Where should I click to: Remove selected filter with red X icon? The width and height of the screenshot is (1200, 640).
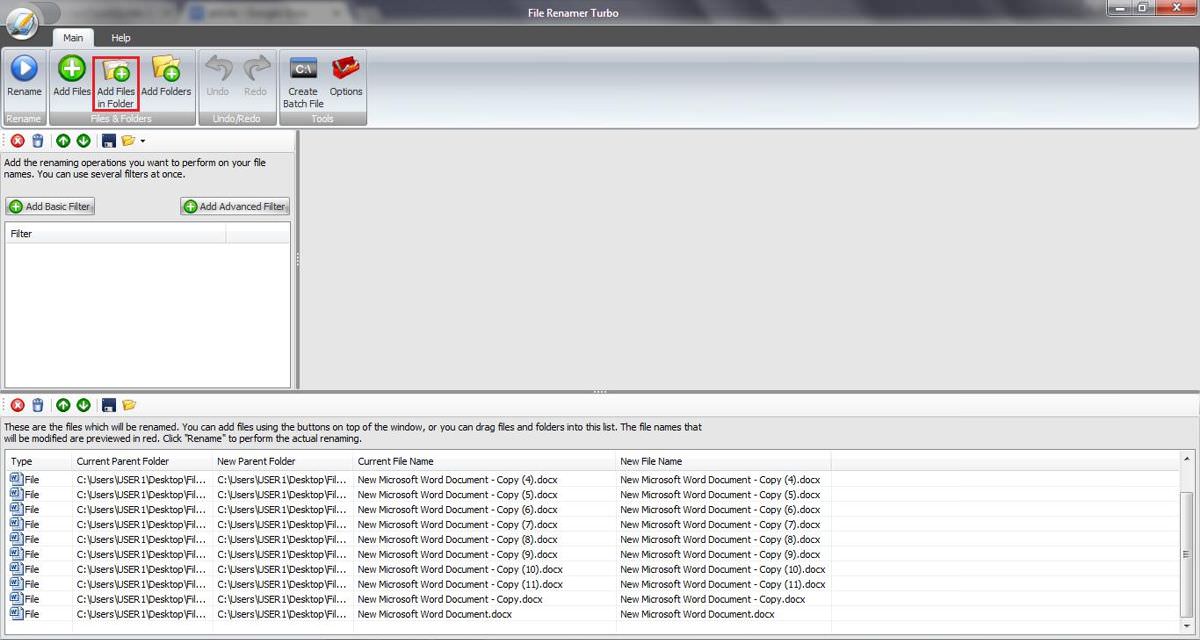[x=17, y=140]
